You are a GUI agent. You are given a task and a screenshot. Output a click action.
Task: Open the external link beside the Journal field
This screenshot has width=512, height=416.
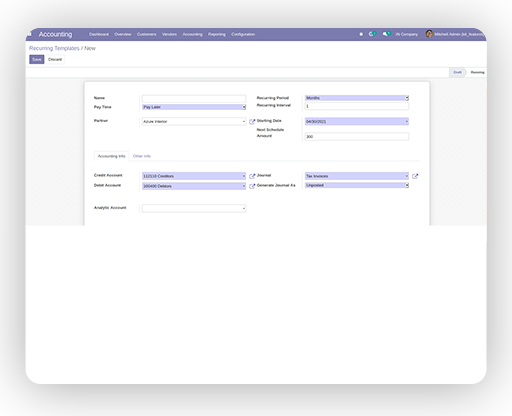[x=415, y=176]
